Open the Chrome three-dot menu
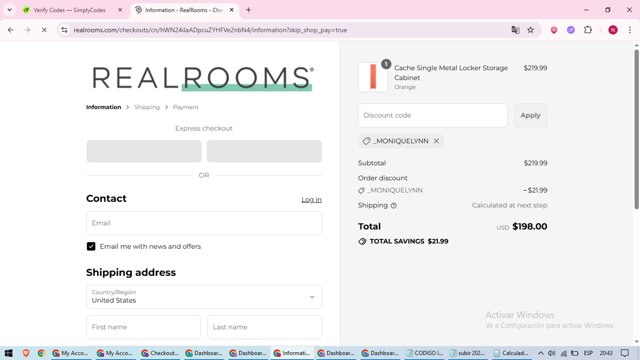This screenshot has height=360, width=640. pos(629,30)
